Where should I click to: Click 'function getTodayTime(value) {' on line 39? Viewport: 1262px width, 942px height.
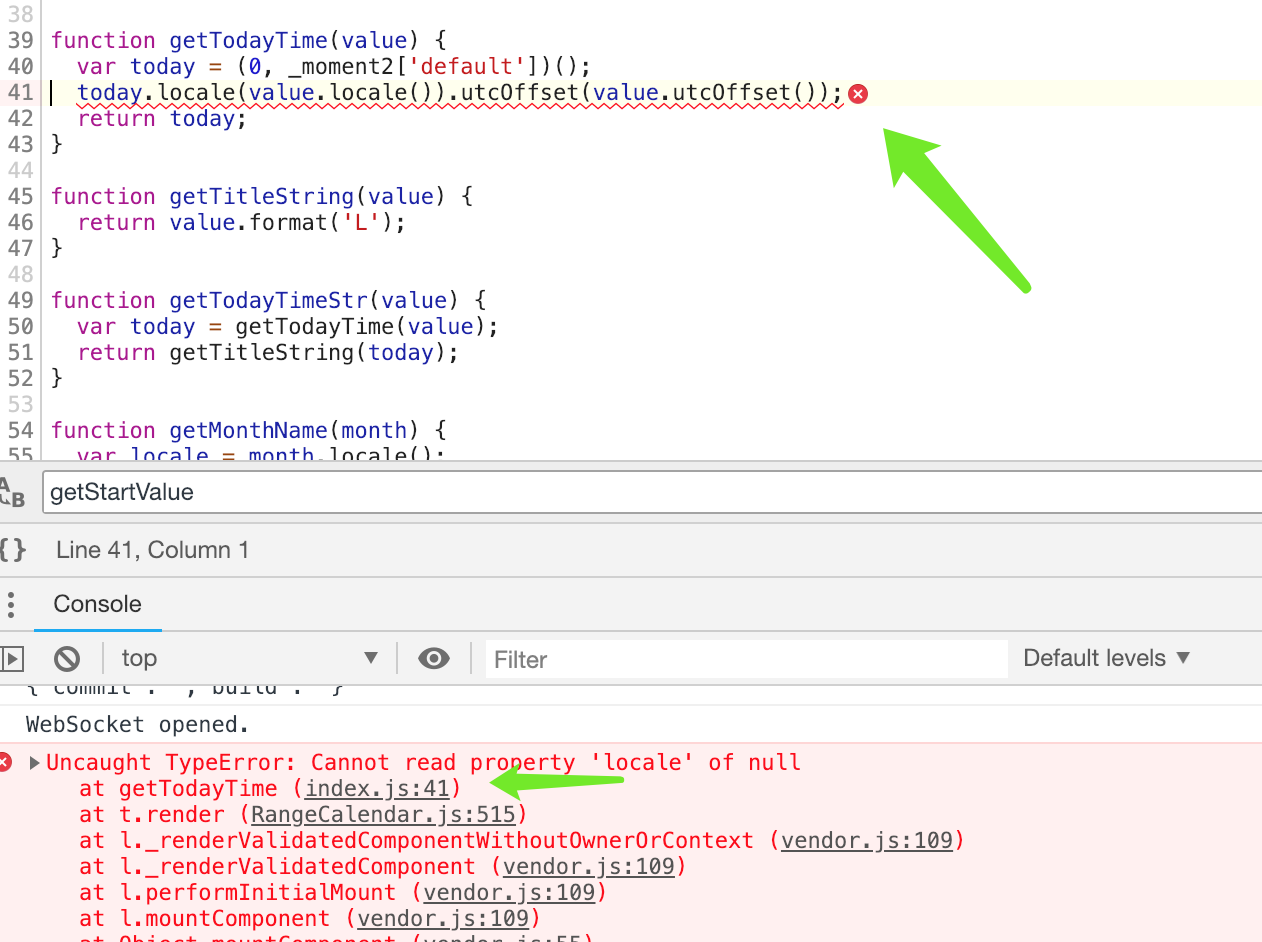pos(248,41)
